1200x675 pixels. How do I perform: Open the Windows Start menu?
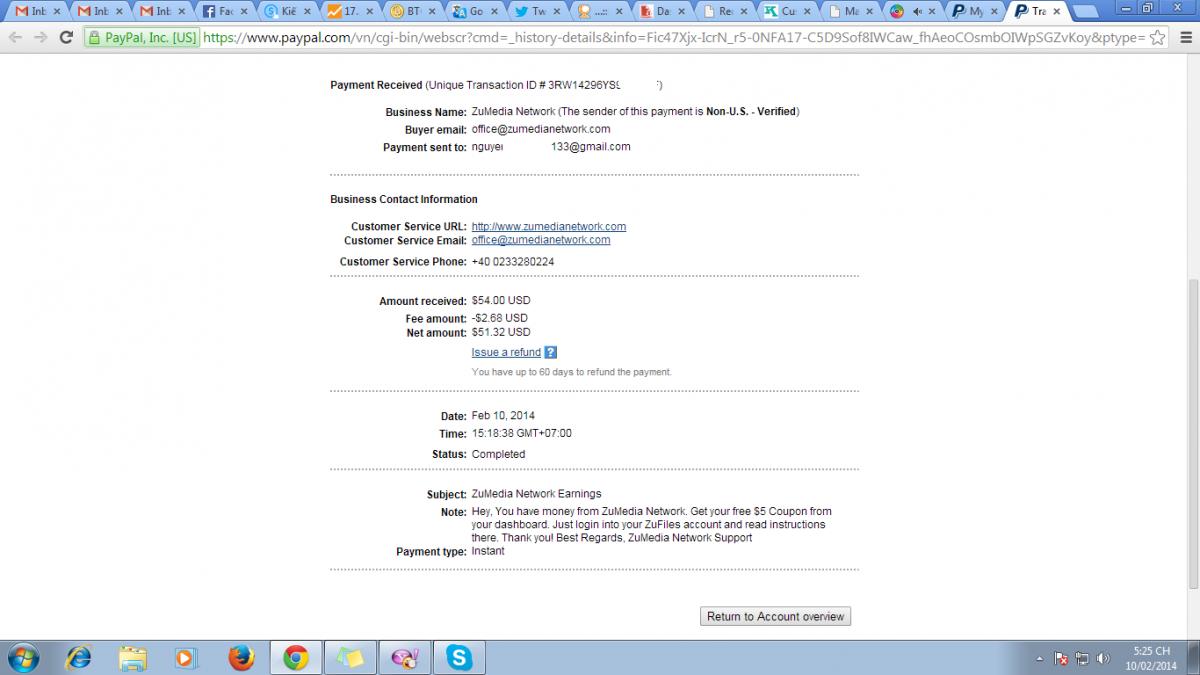click(x=22, y=657)
